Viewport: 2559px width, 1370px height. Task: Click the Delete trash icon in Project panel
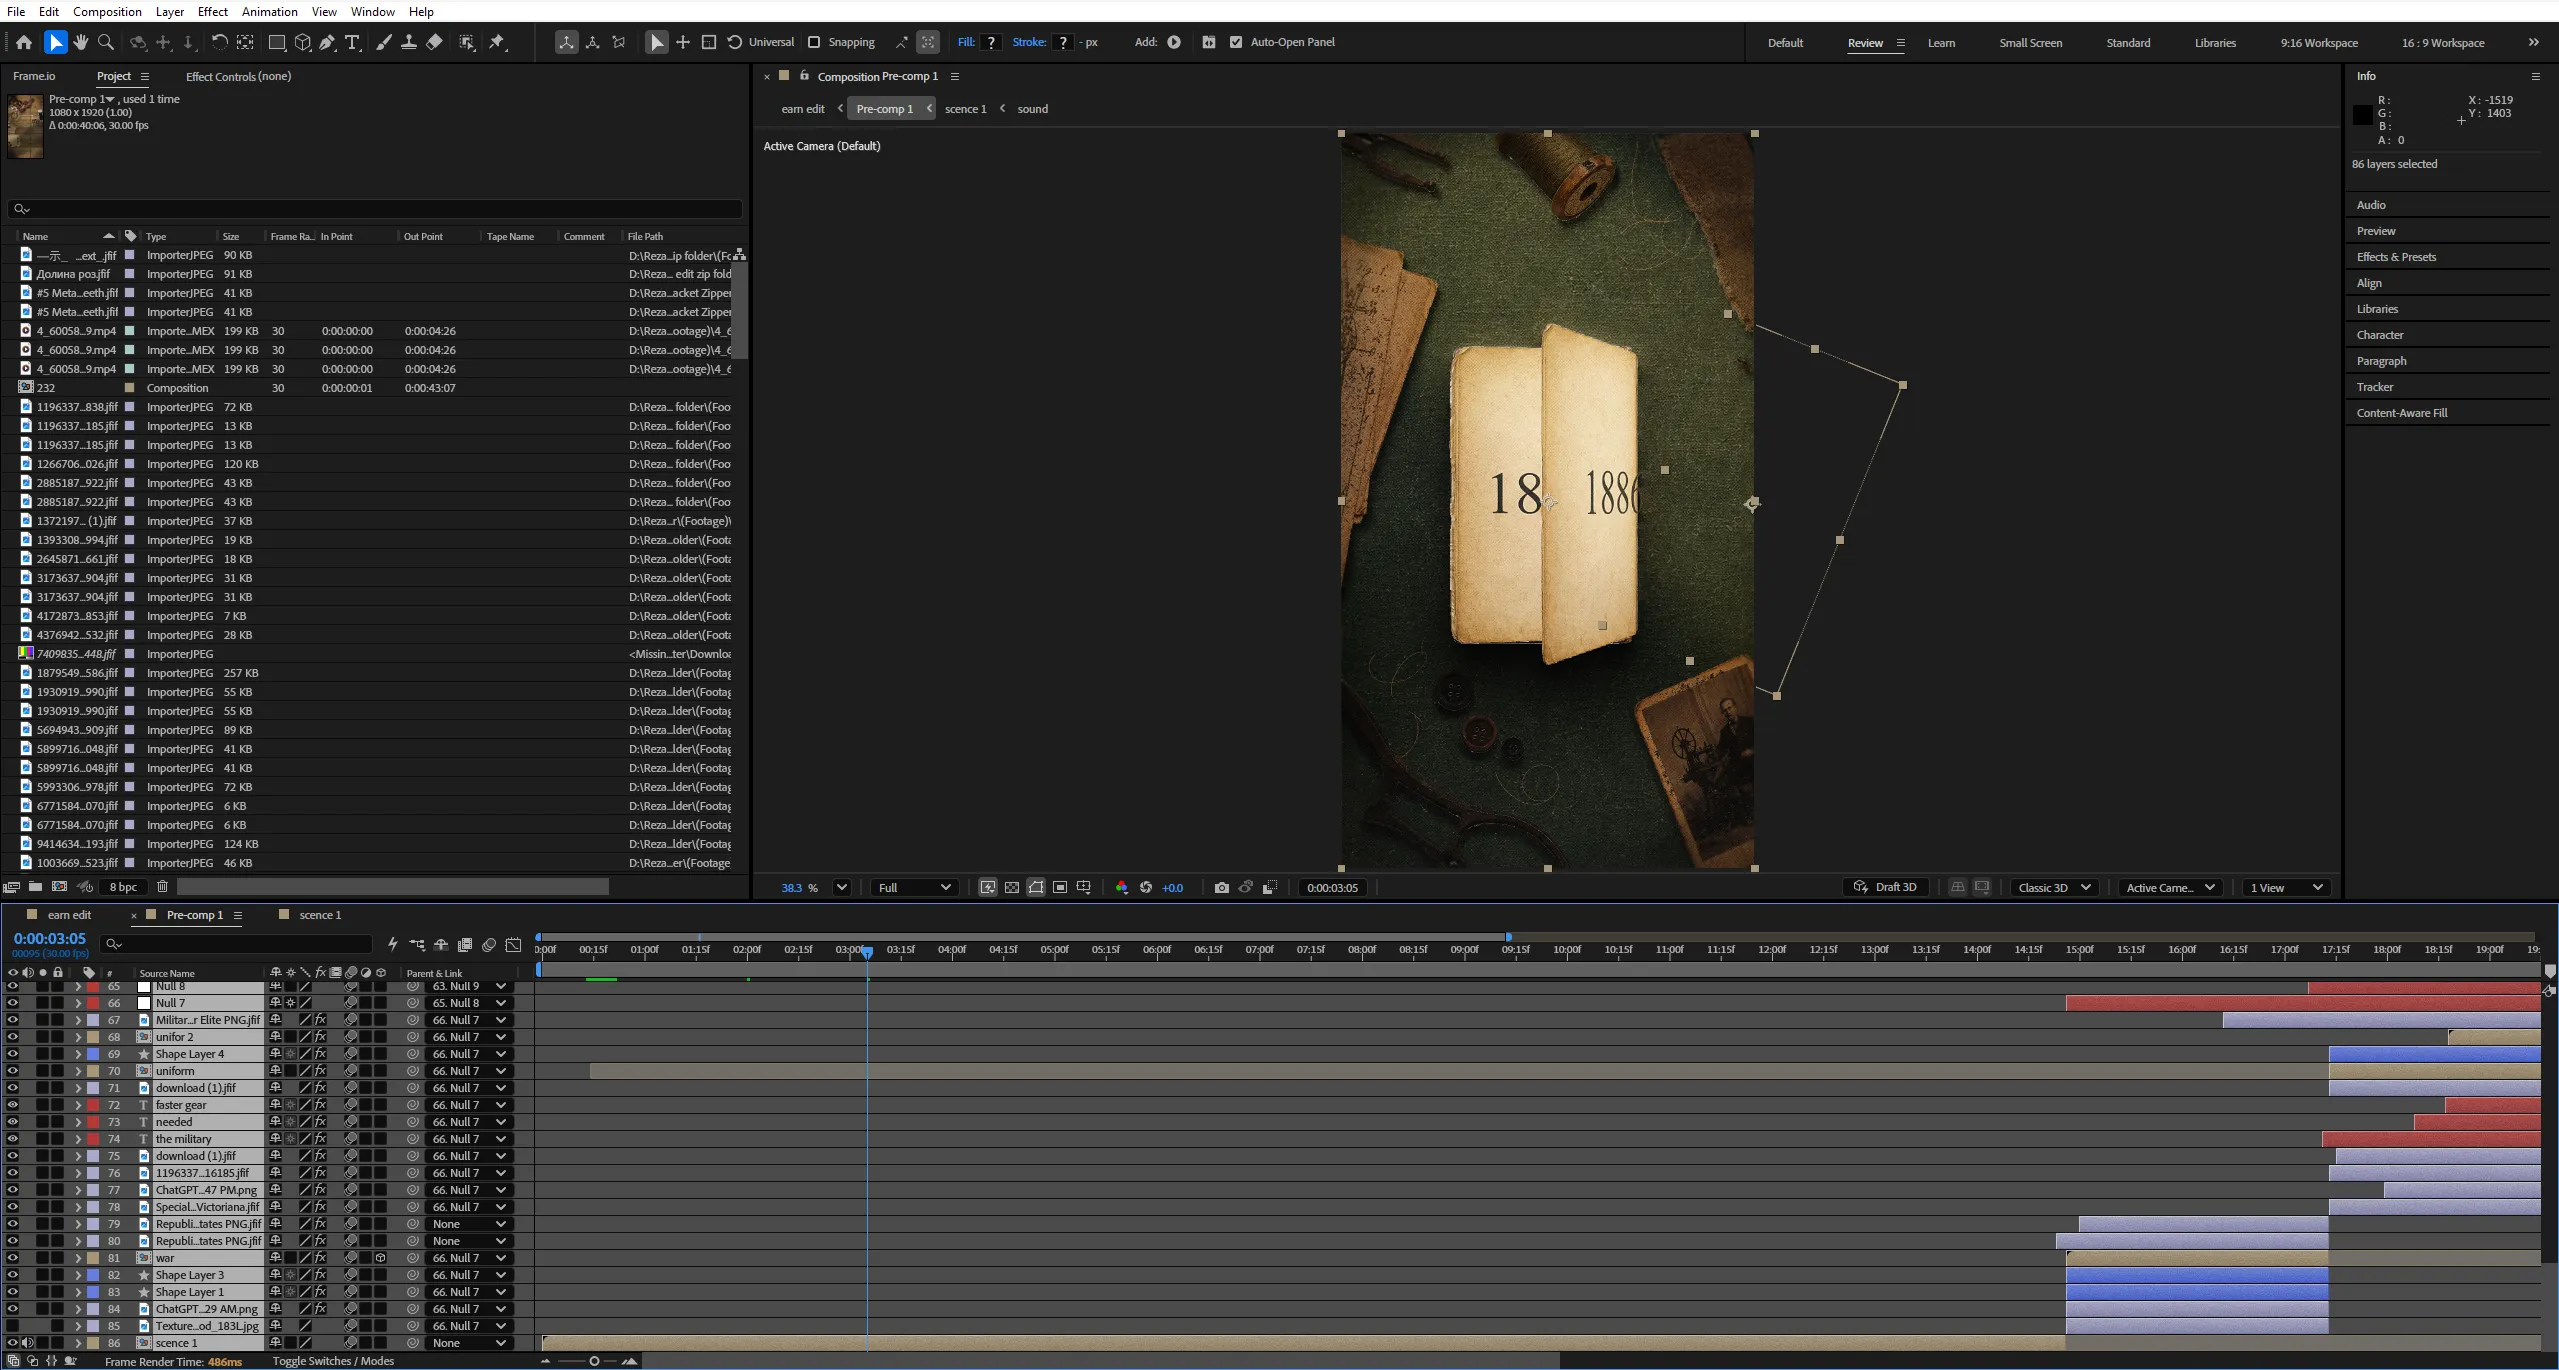click(162, 886)
